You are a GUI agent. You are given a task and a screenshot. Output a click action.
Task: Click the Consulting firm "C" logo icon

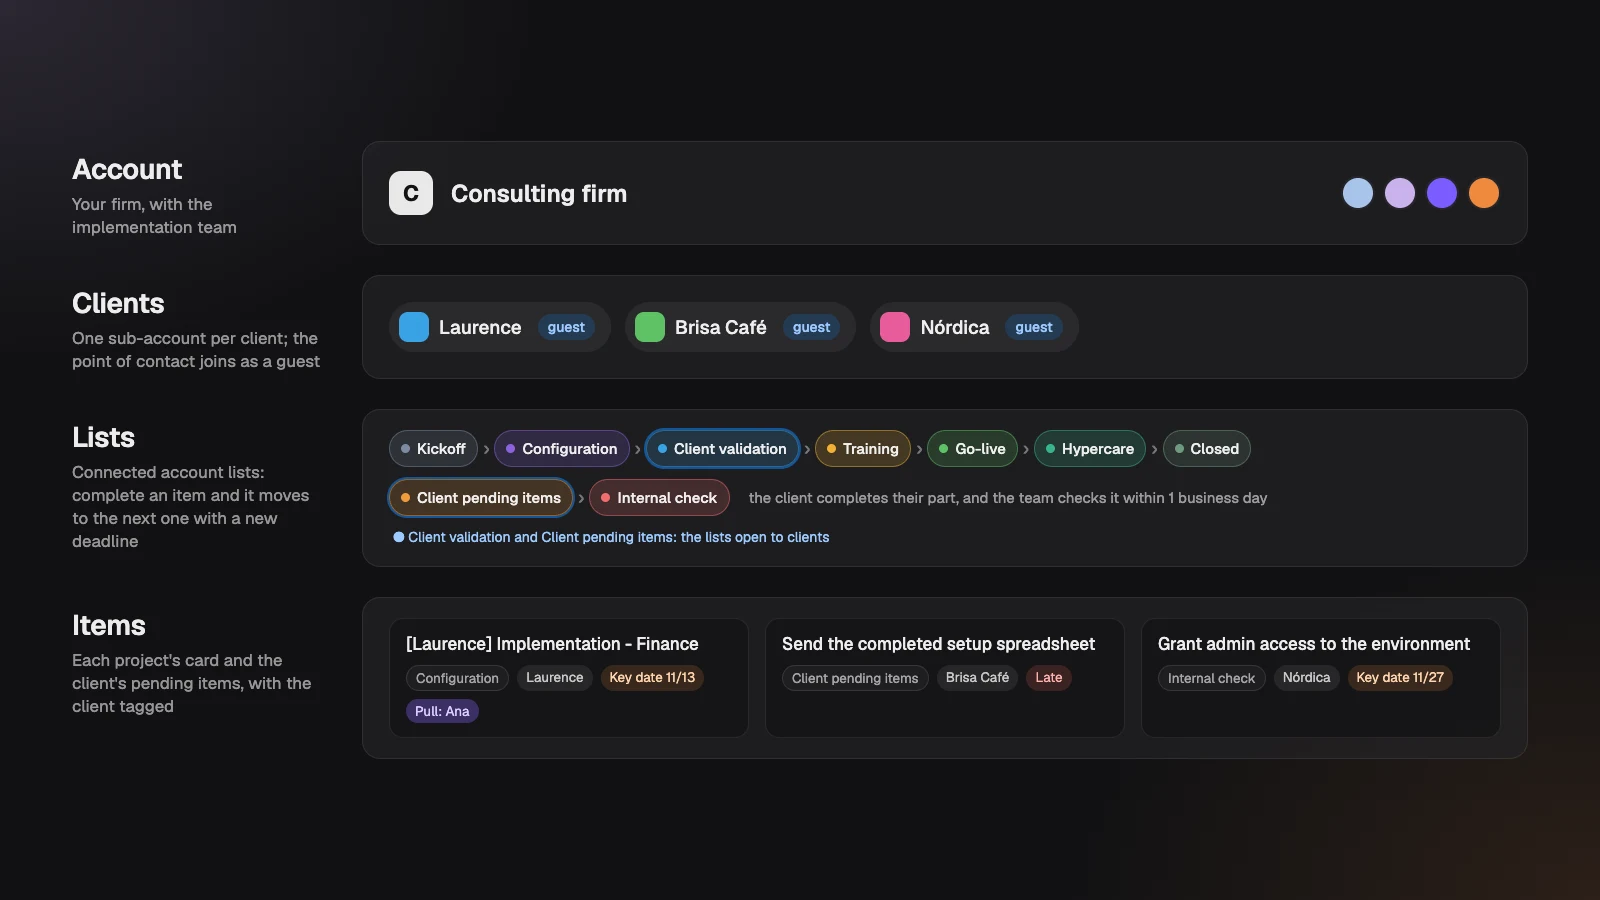[x=411, y=193]
